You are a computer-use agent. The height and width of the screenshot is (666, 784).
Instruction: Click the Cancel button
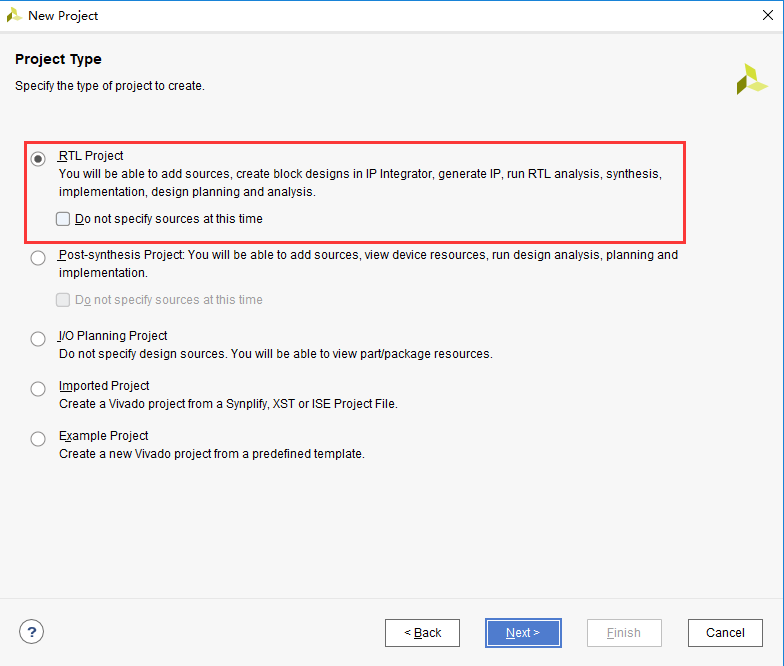pos(726,633)
